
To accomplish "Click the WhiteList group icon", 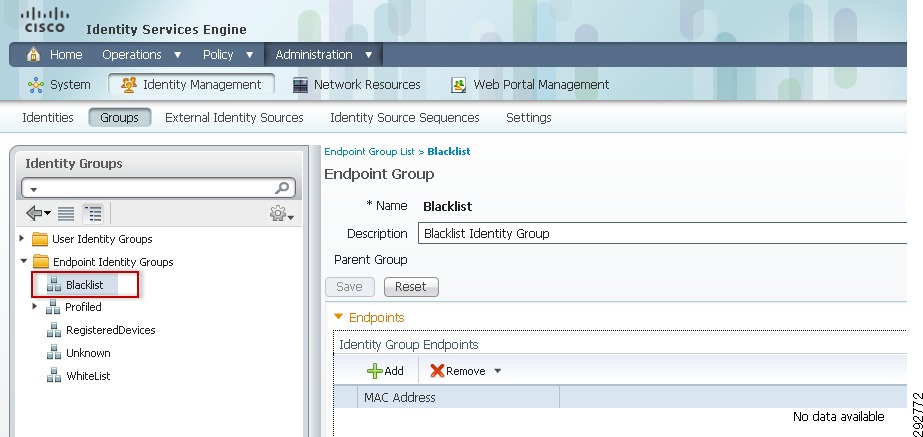I will [54, 376].
